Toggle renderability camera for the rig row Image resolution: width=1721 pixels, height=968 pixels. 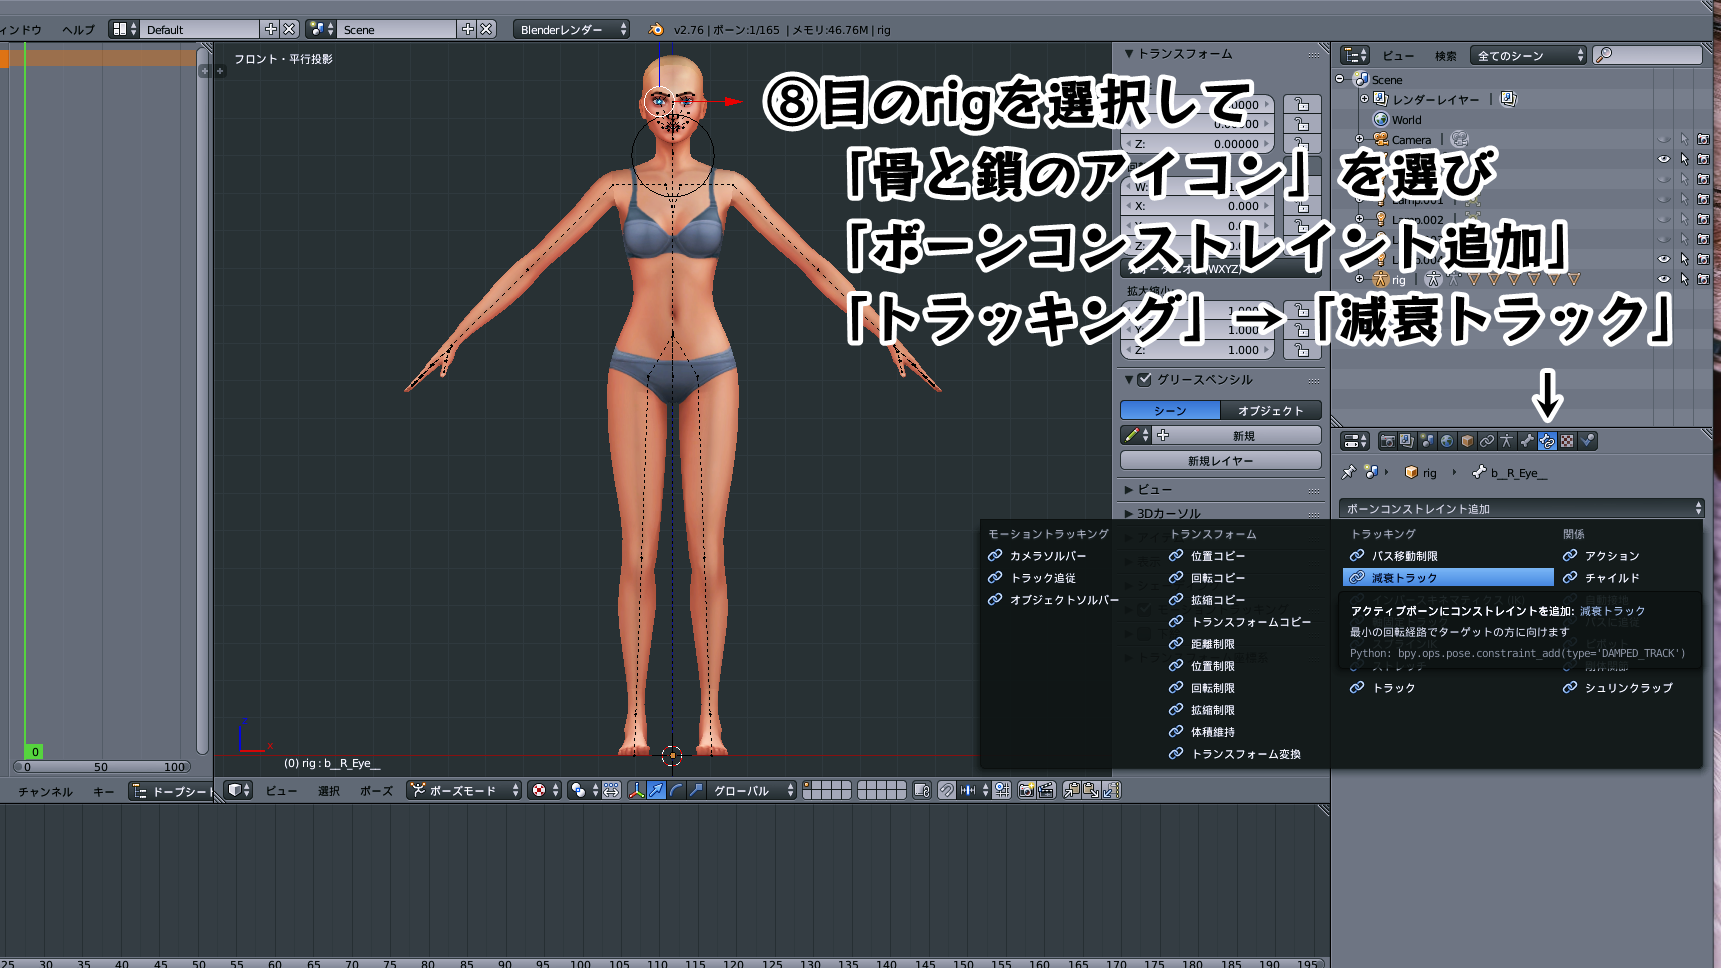(x=1703, y=279)
